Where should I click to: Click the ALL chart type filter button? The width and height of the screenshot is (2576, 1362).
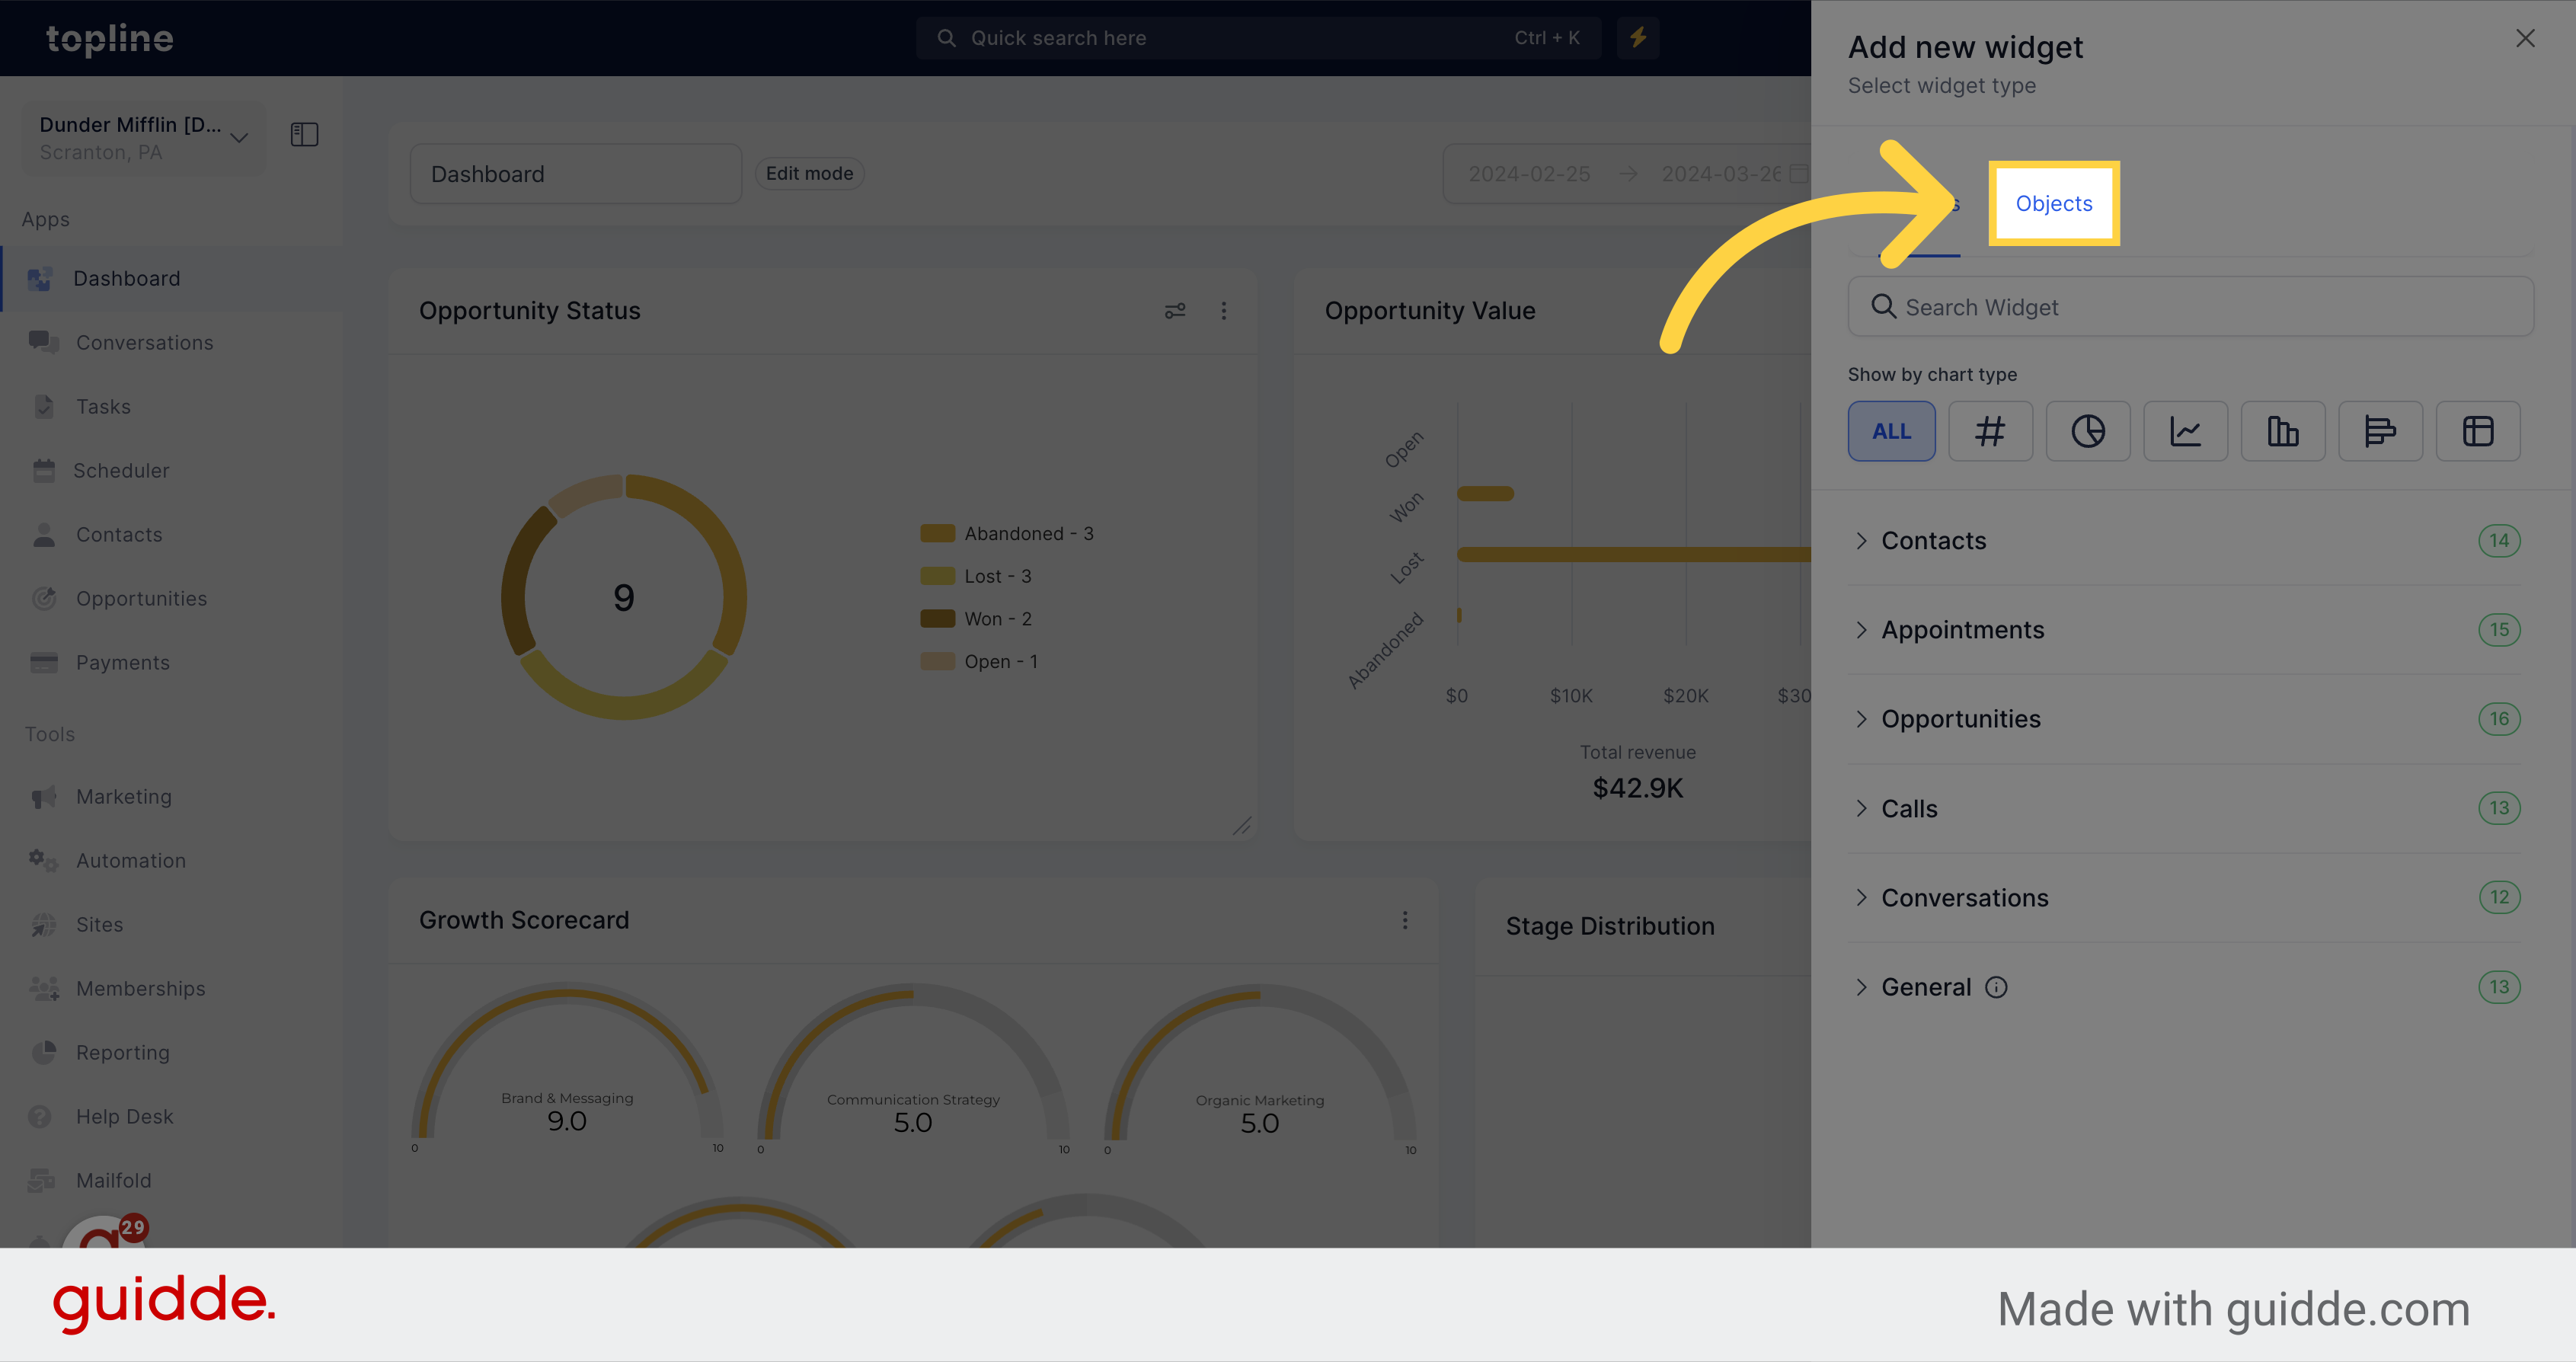1891,431
